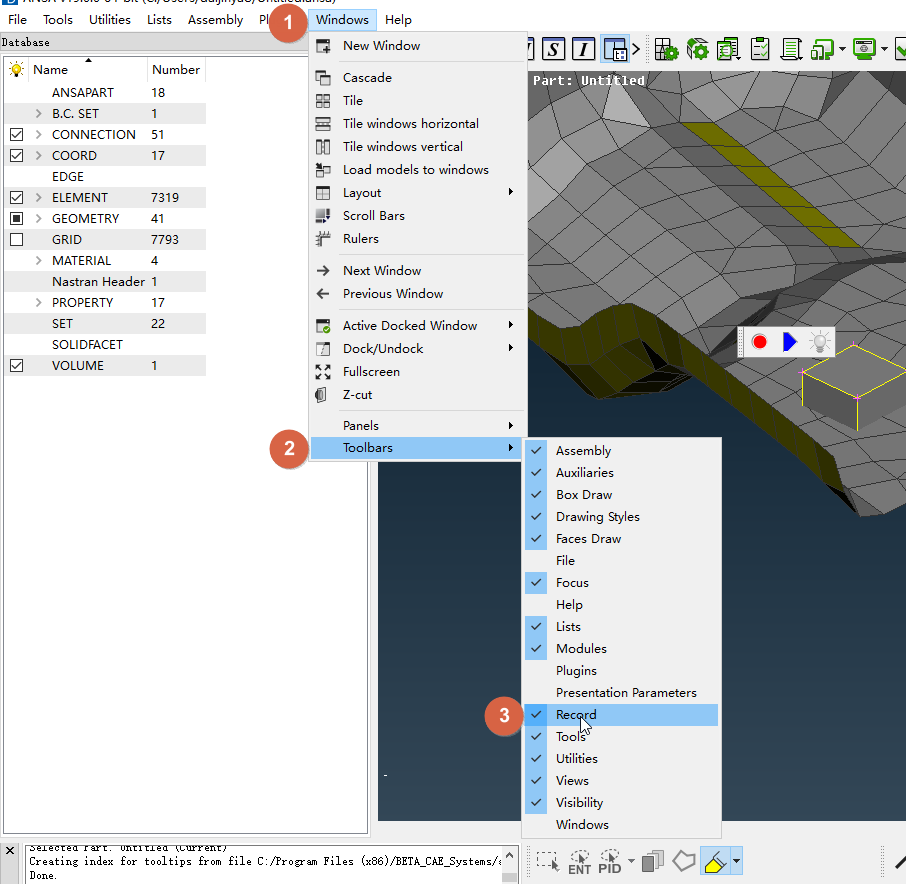Click the 3D box with gear icon
The image size is (906, 884).
(x=697, y=50)
